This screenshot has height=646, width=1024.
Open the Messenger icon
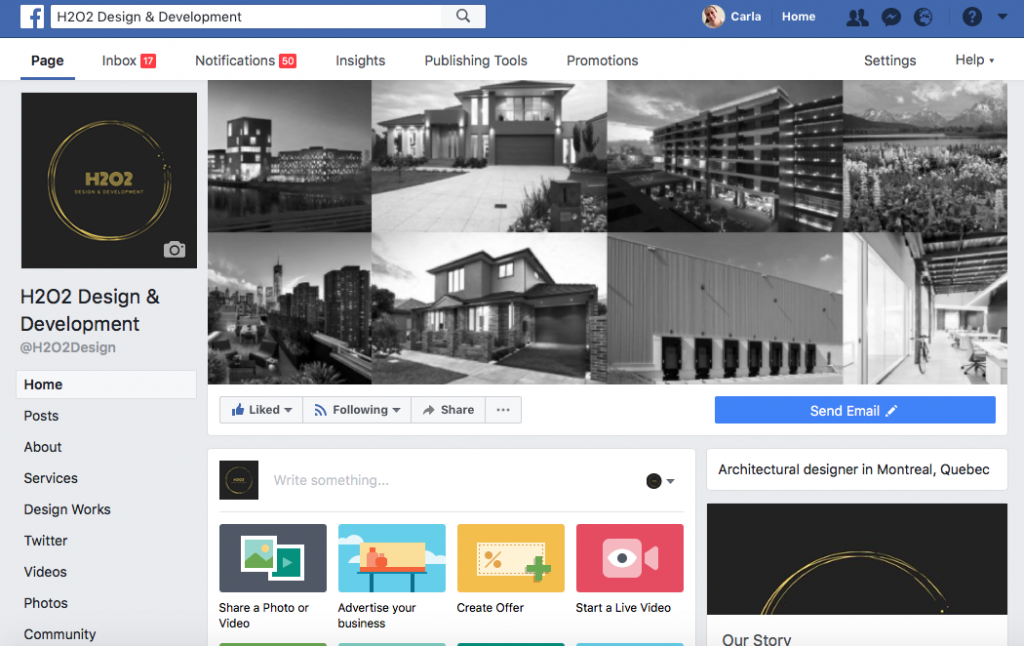click(x=891, y=17)
